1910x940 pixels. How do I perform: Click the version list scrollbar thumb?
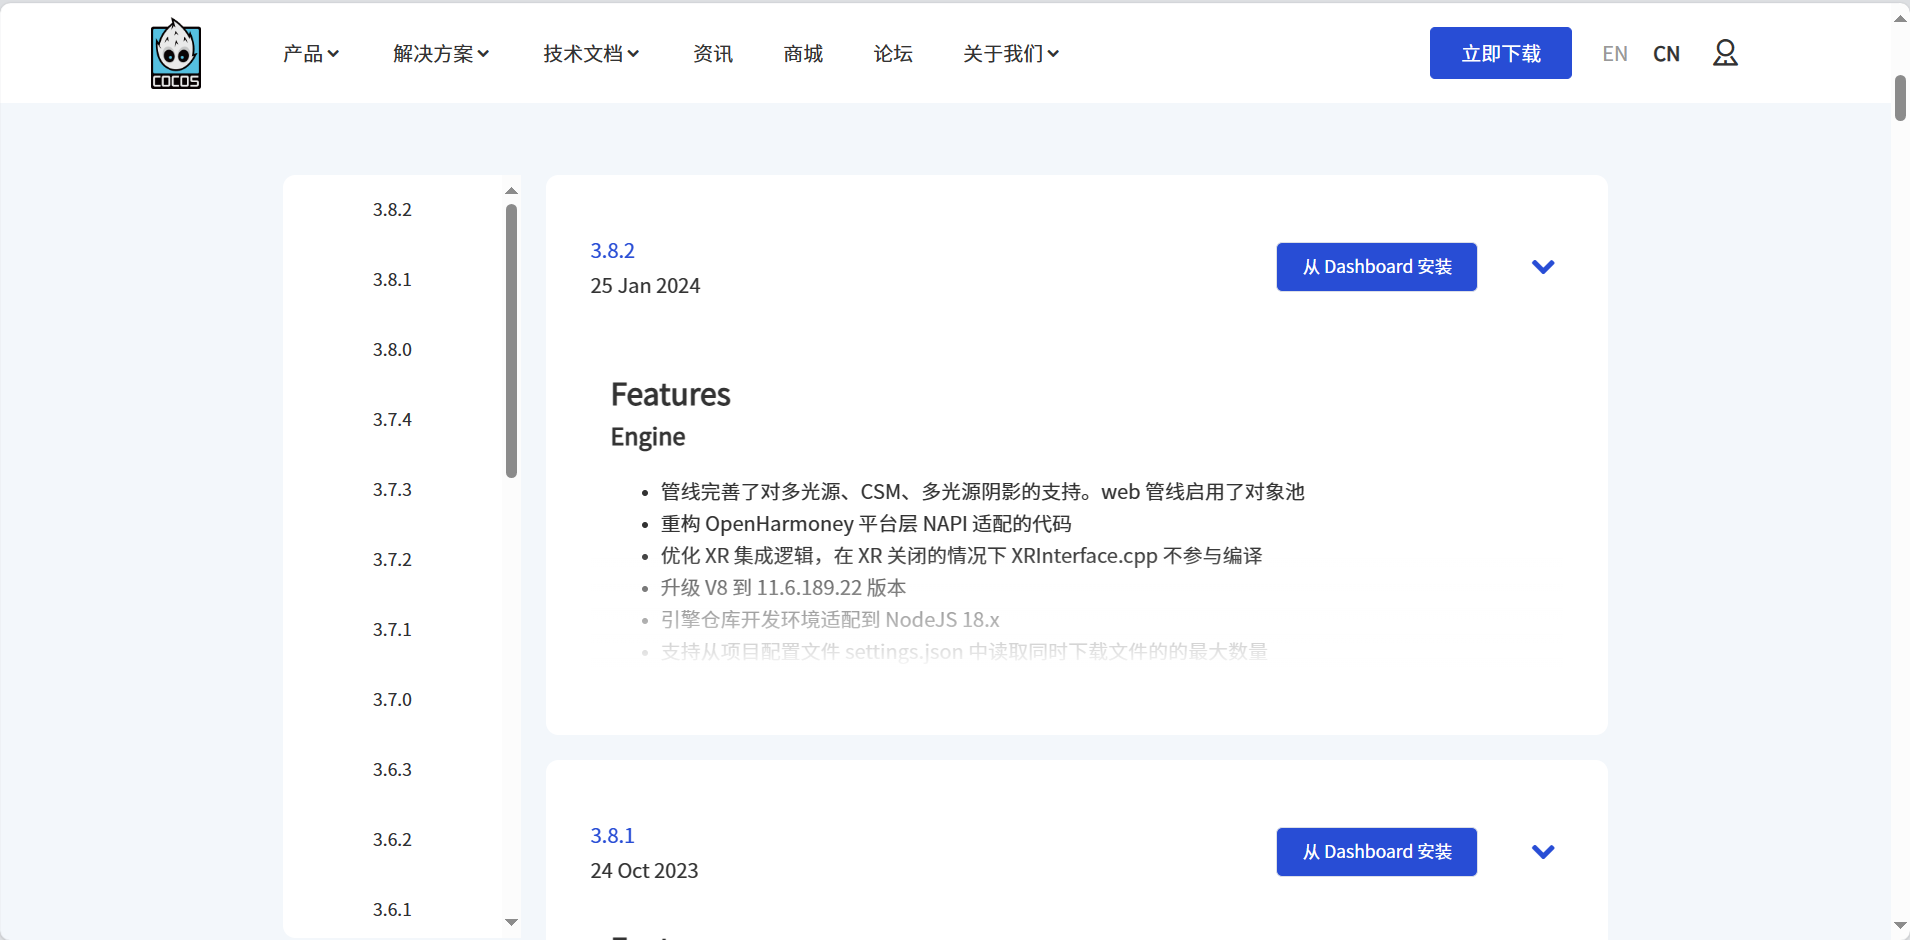coord(512,341)
